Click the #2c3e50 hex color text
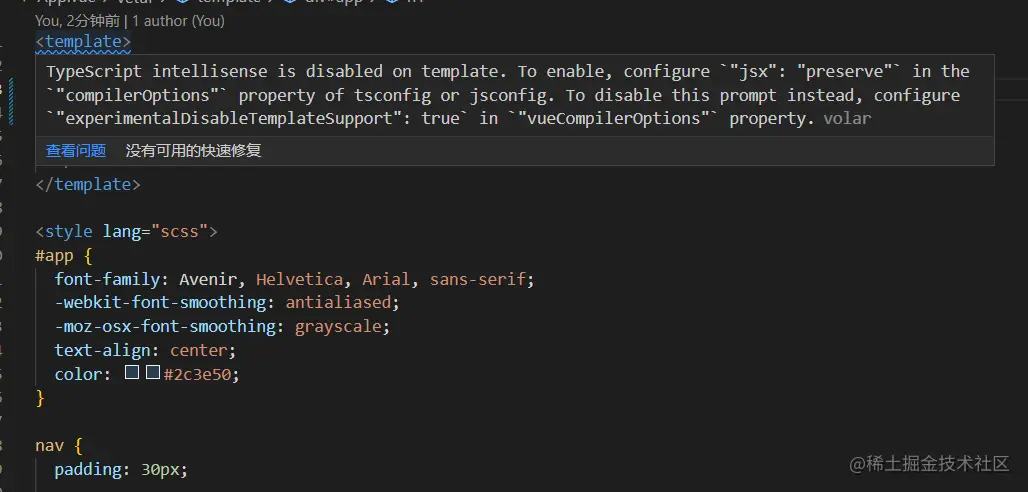Image resolution: width=1028 pixels, height=492 pixels. click(200, 374)
